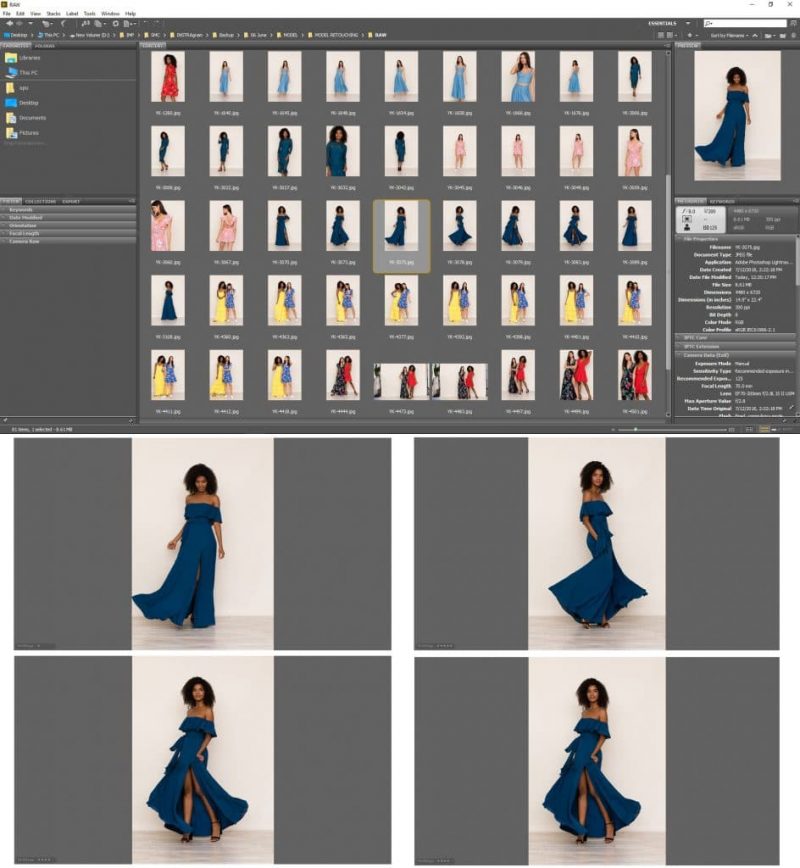Screen dimensions: 800x868
Task: Select This PC in the Favorites panel
Action: tap(30, 72)
